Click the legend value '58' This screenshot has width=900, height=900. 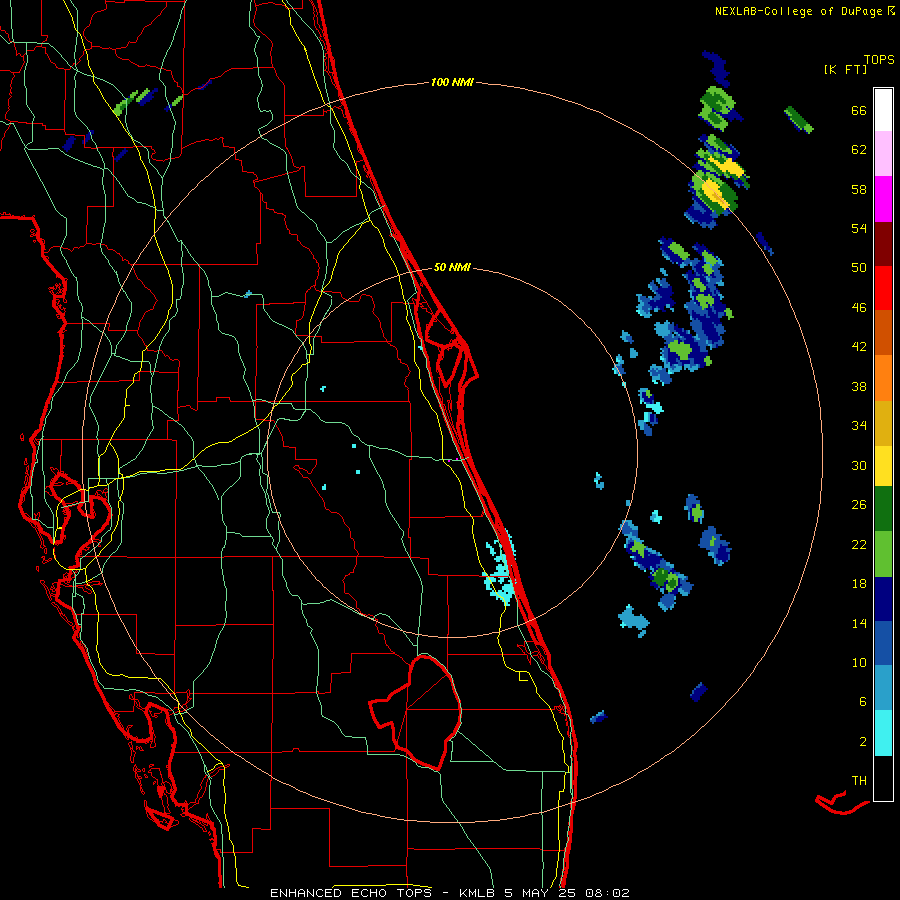(859, 189)
